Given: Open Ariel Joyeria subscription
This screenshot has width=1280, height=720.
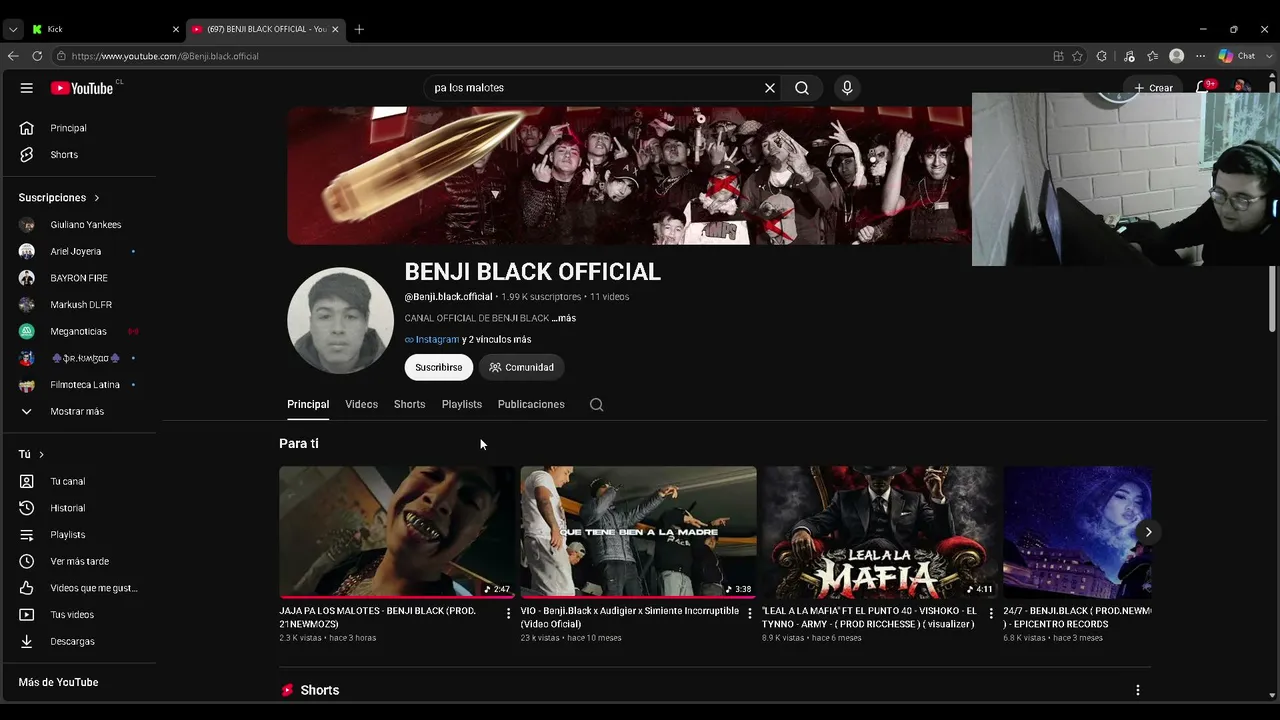Looking at the screenshot, I should click(x=78, y=251).
